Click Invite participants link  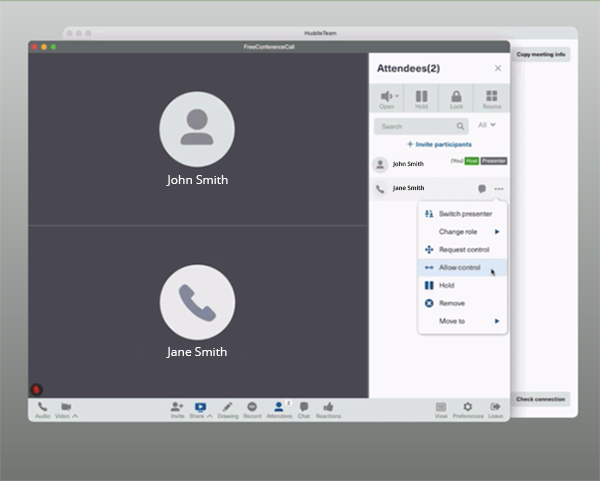[x=439, y=144]
